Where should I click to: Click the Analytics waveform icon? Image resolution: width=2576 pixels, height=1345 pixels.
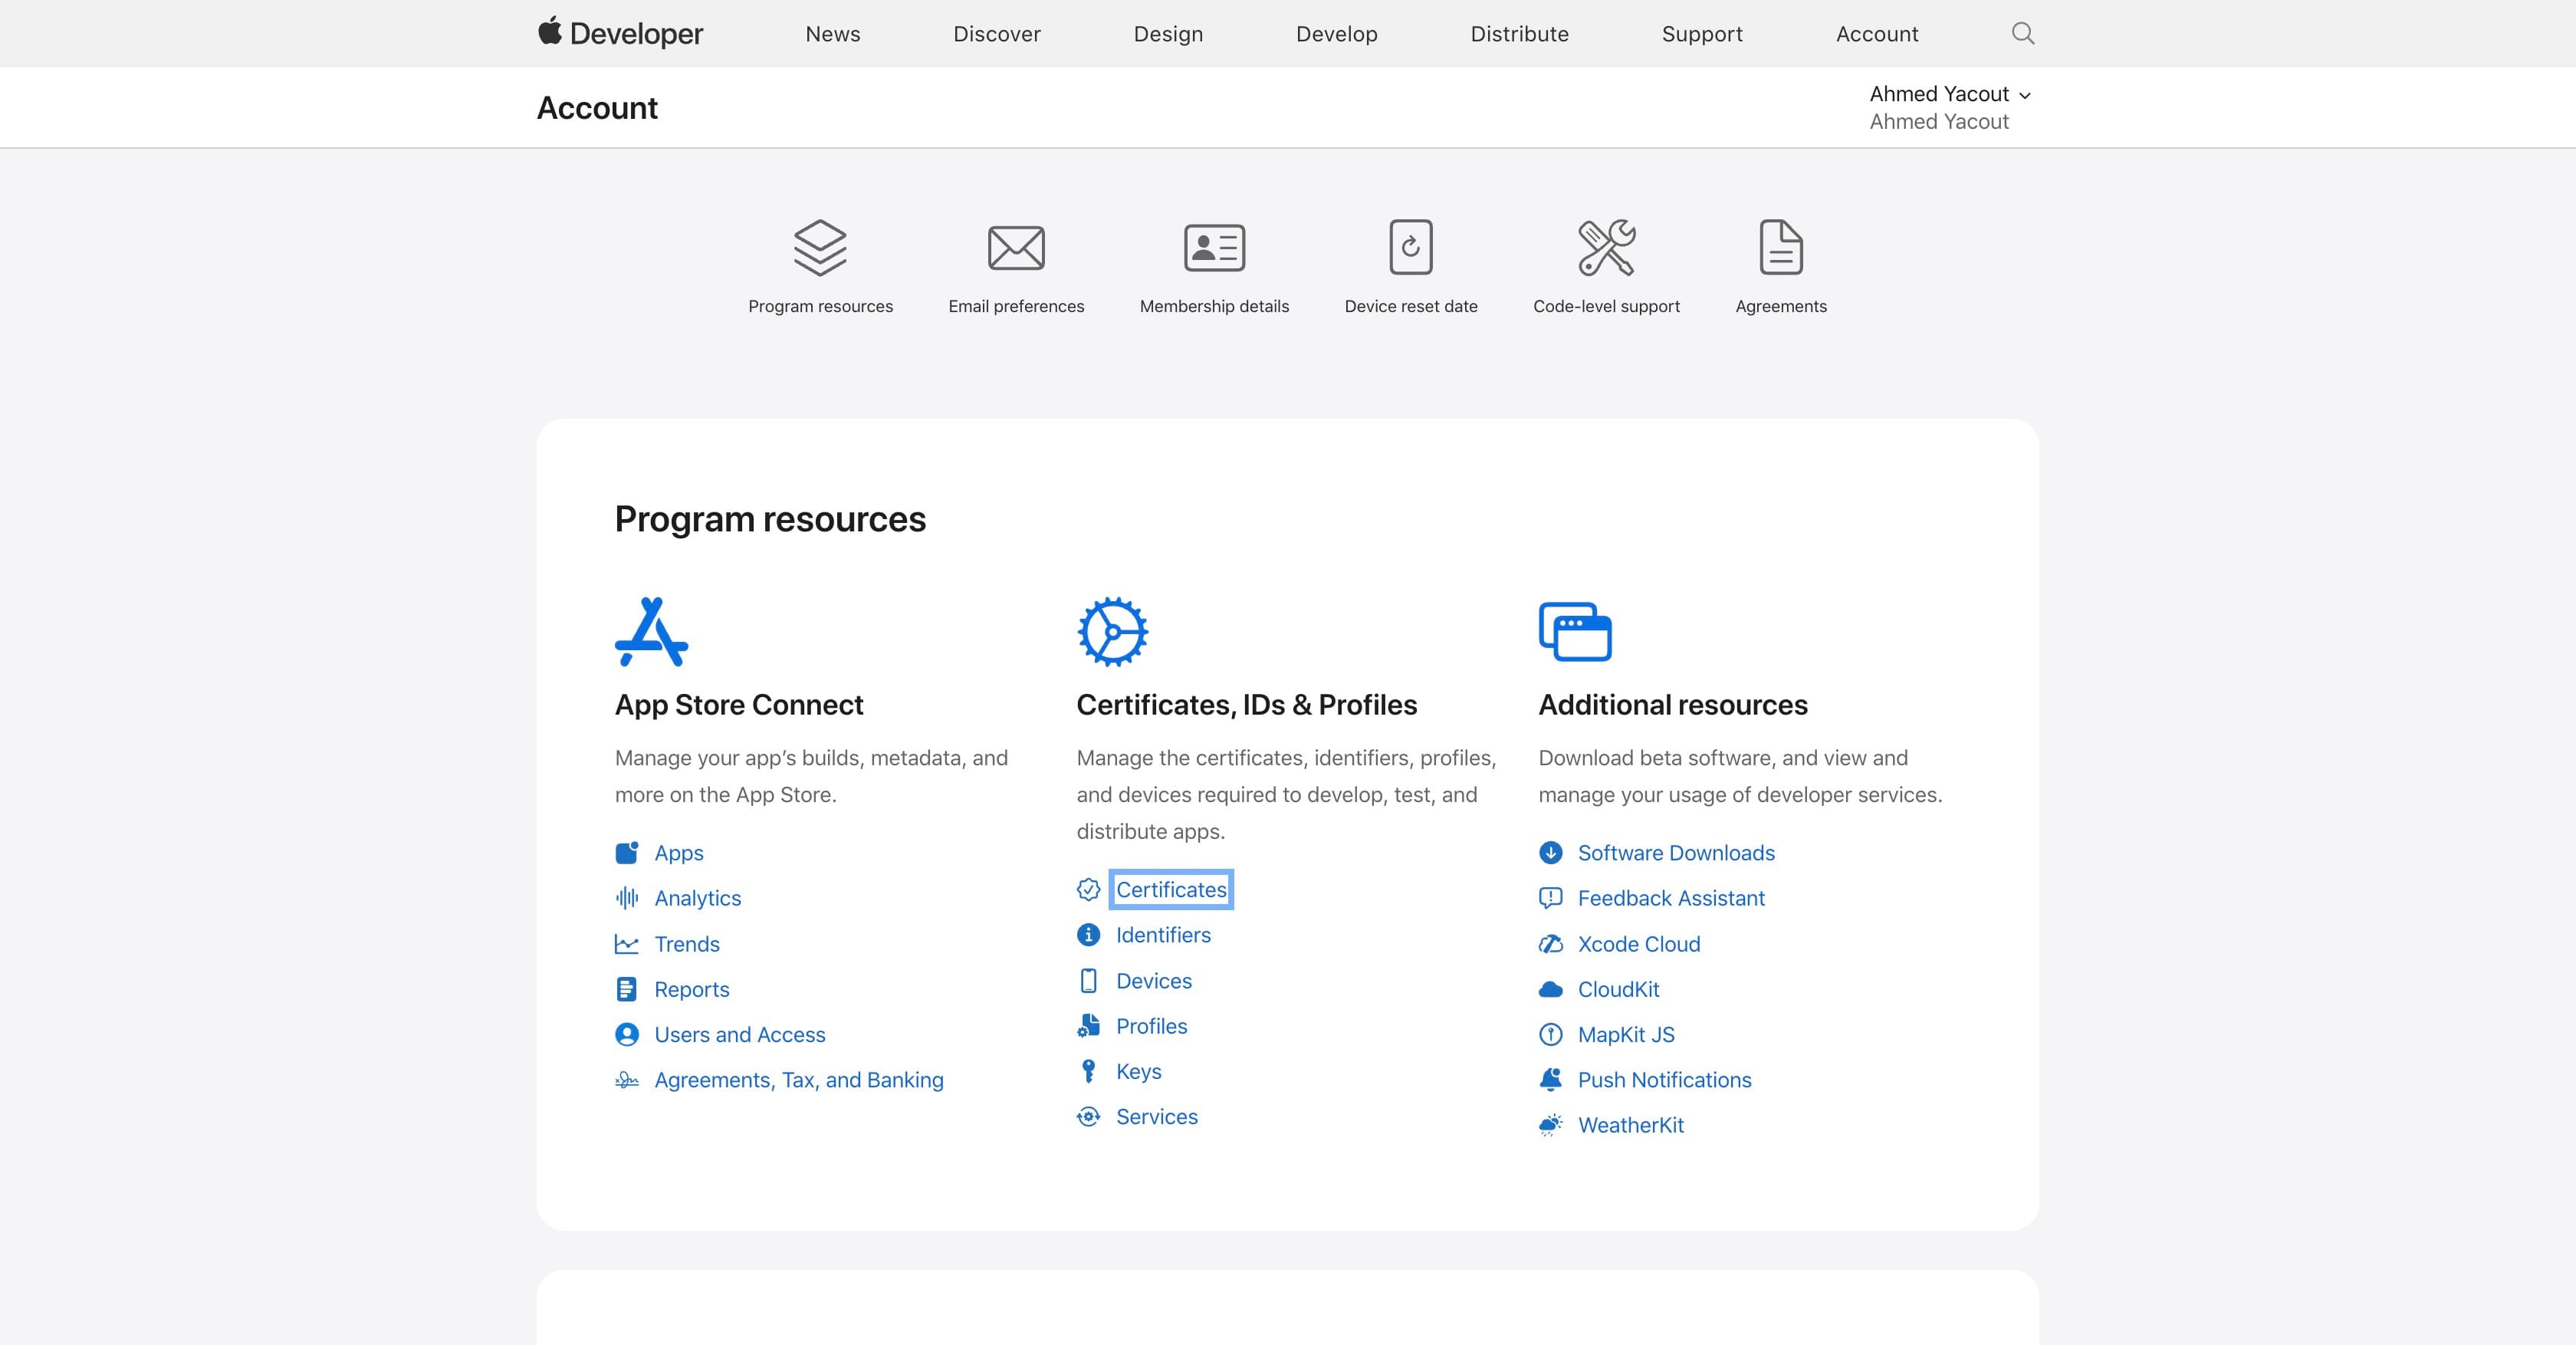pyautogui.click(x=627, y=898)
